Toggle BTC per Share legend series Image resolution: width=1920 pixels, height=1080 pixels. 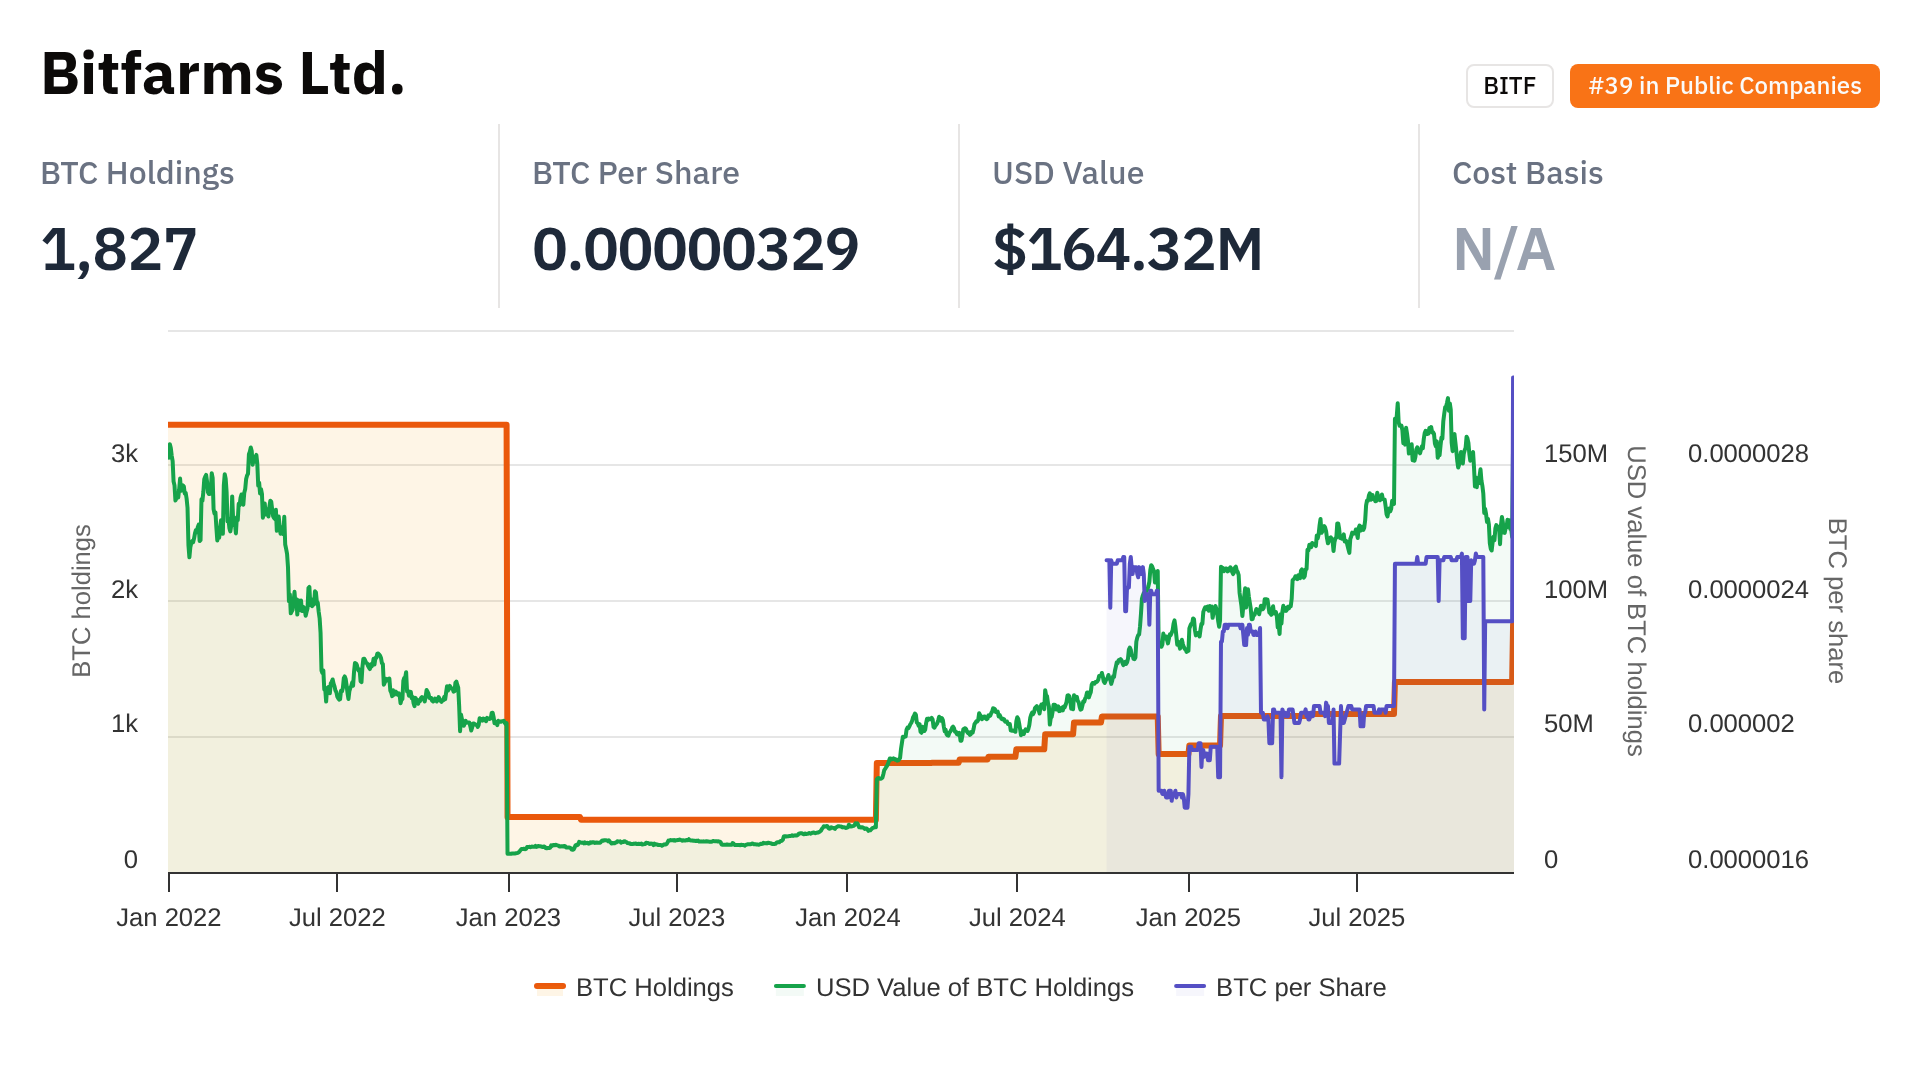click(x=1300, y=988)
